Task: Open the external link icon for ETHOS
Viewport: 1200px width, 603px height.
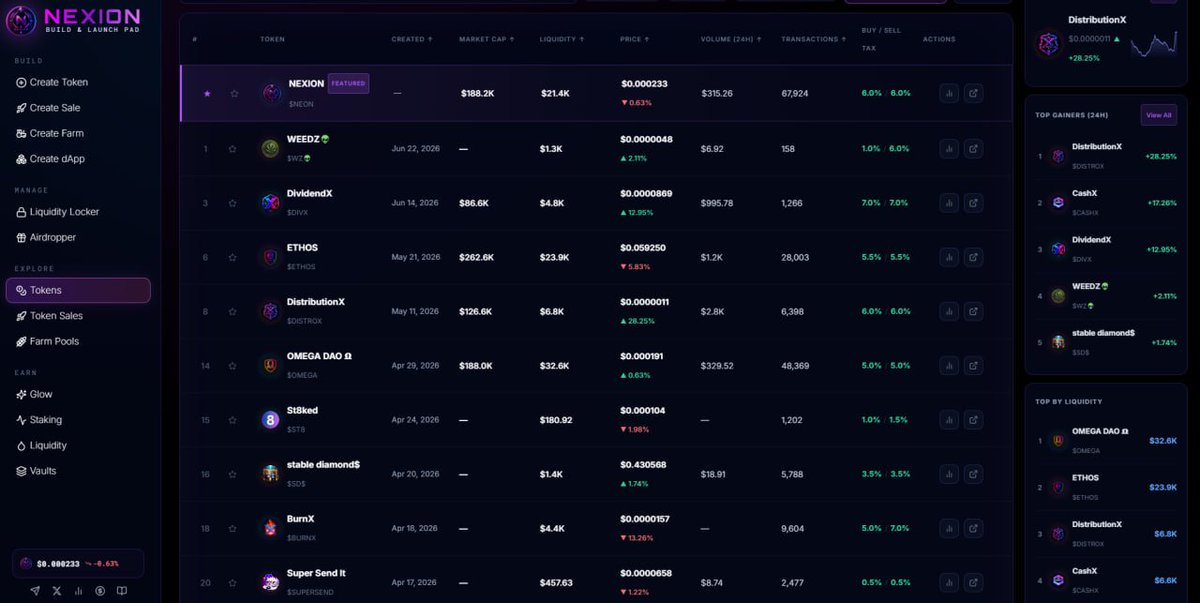Action: click(973, 257)
